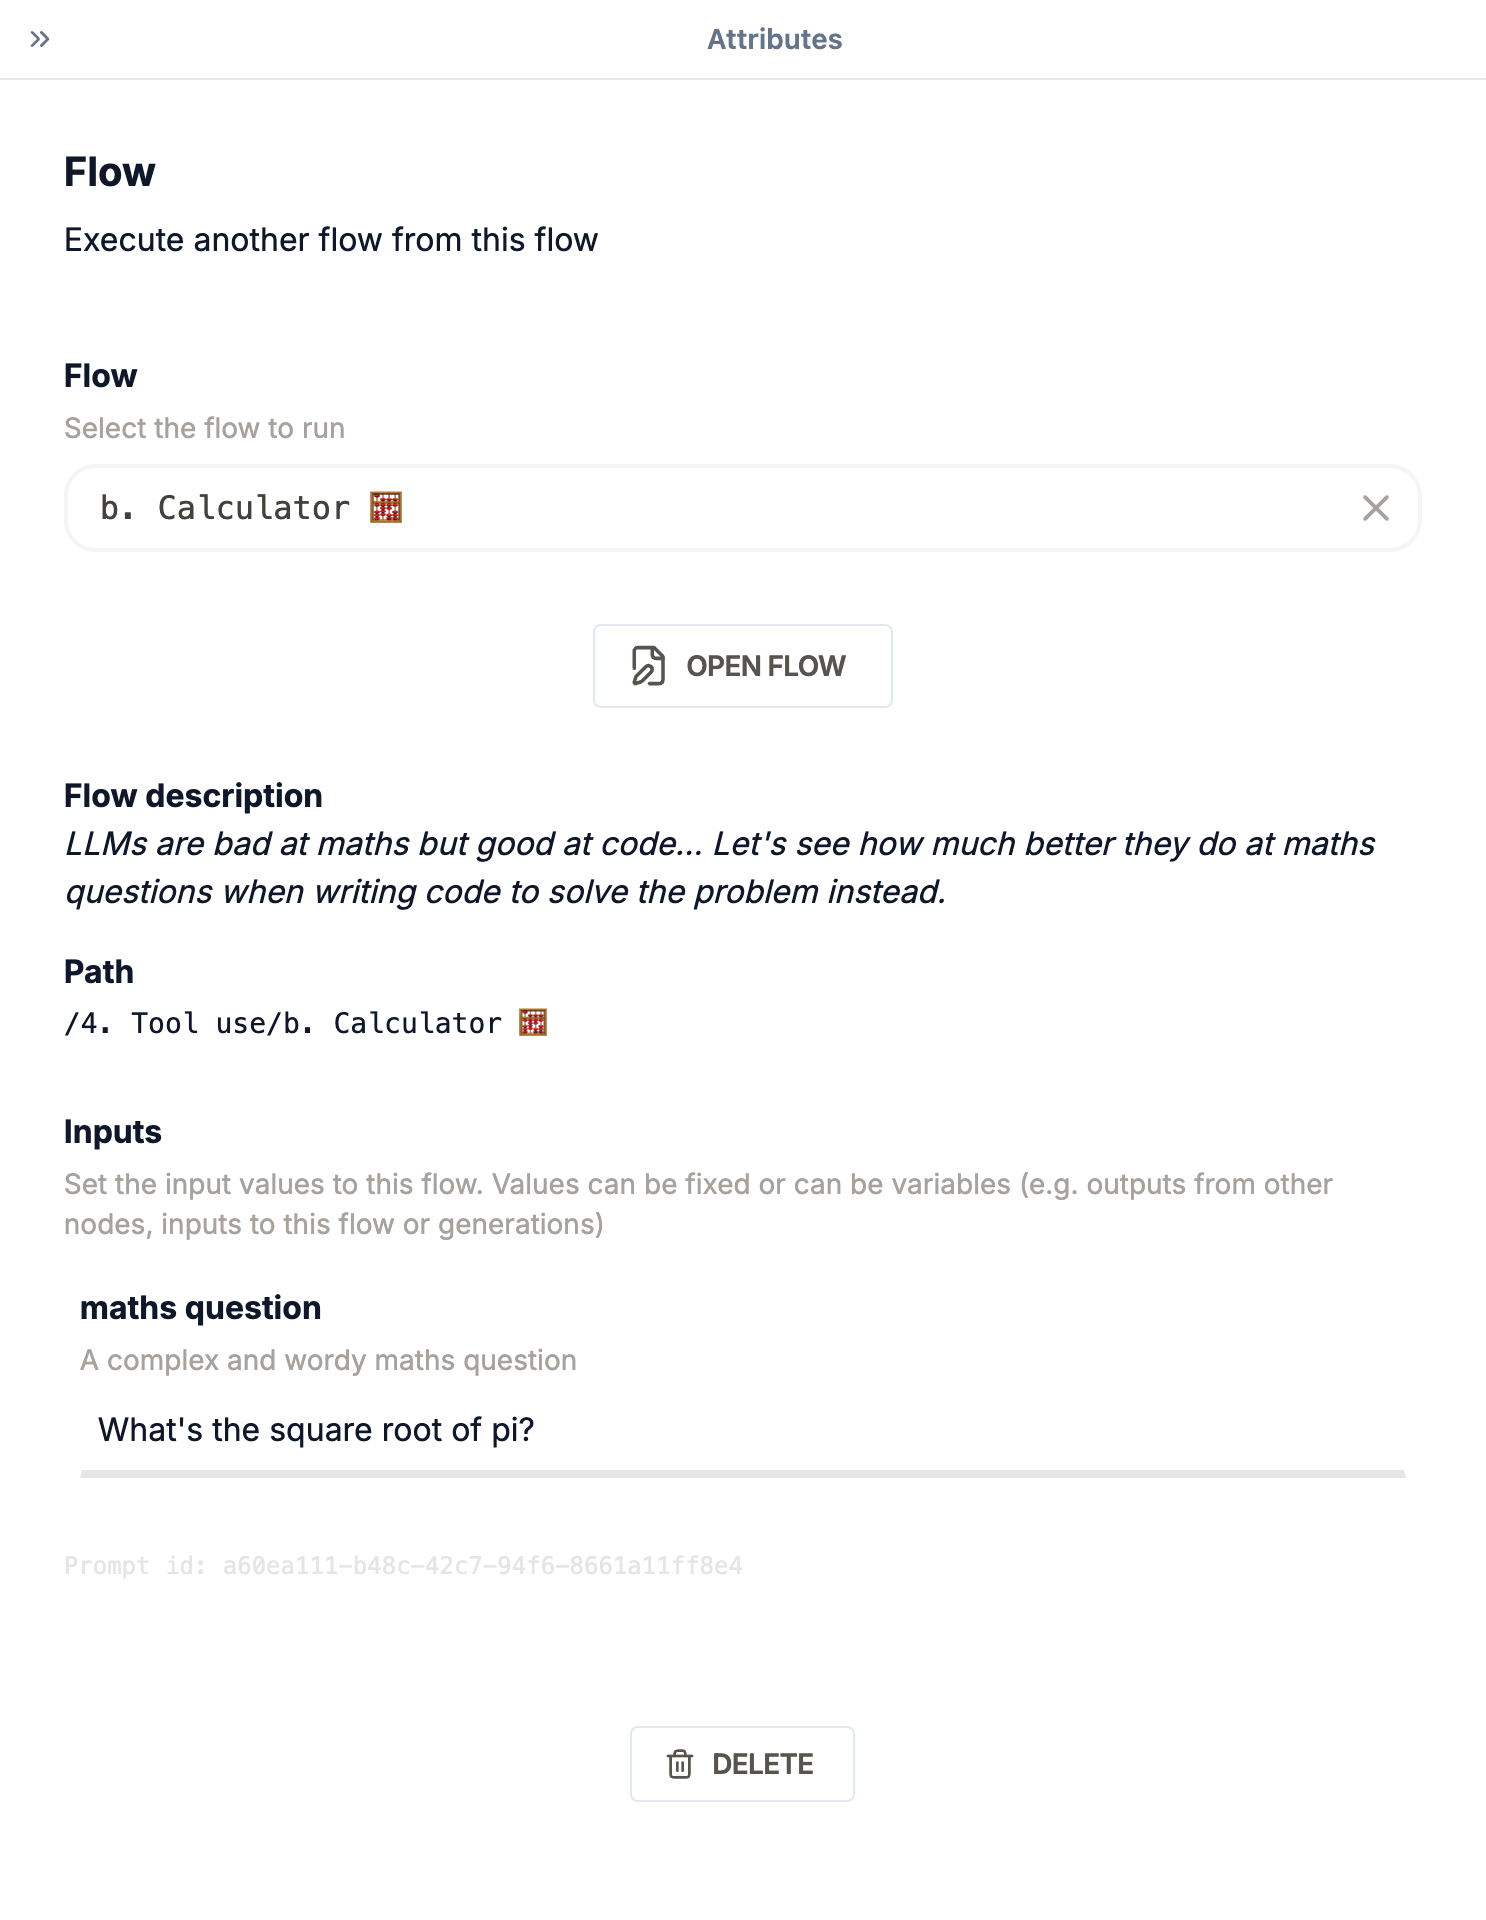This screenshot has width=1486, height=1920.
Task: Click the maths question label
Action: (201, 1307)
